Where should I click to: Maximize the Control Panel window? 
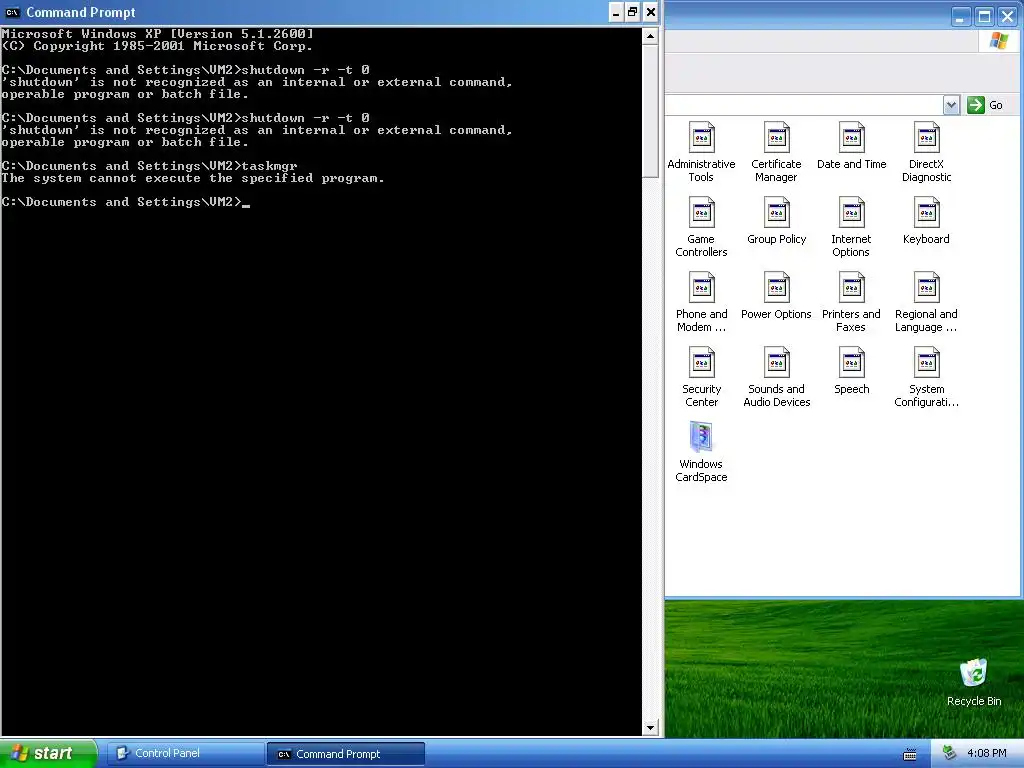(984, 17)
